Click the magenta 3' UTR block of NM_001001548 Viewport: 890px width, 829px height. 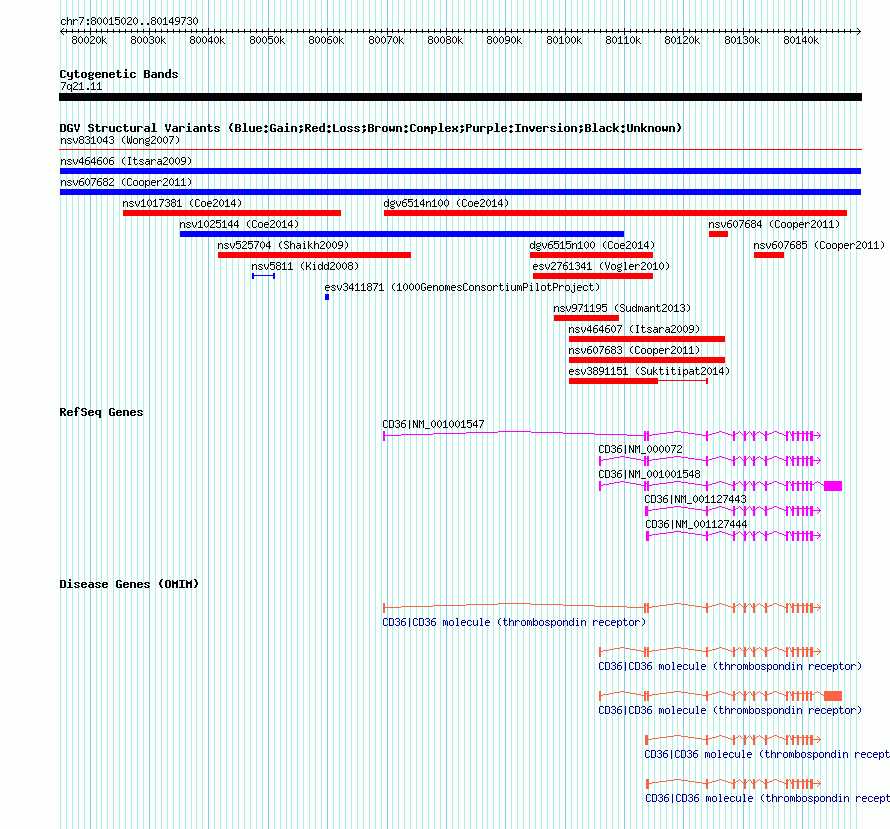click(x=833, y=486)
